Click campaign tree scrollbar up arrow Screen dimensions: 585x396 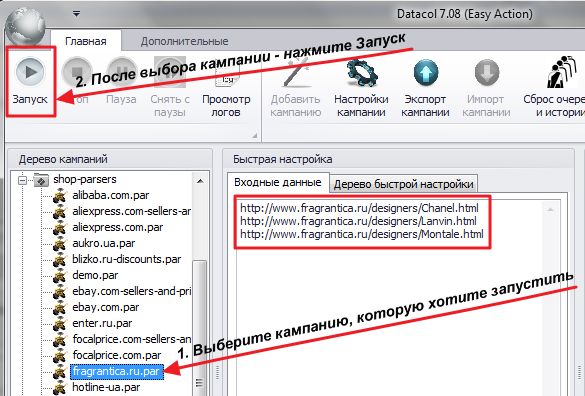[200, 181]
